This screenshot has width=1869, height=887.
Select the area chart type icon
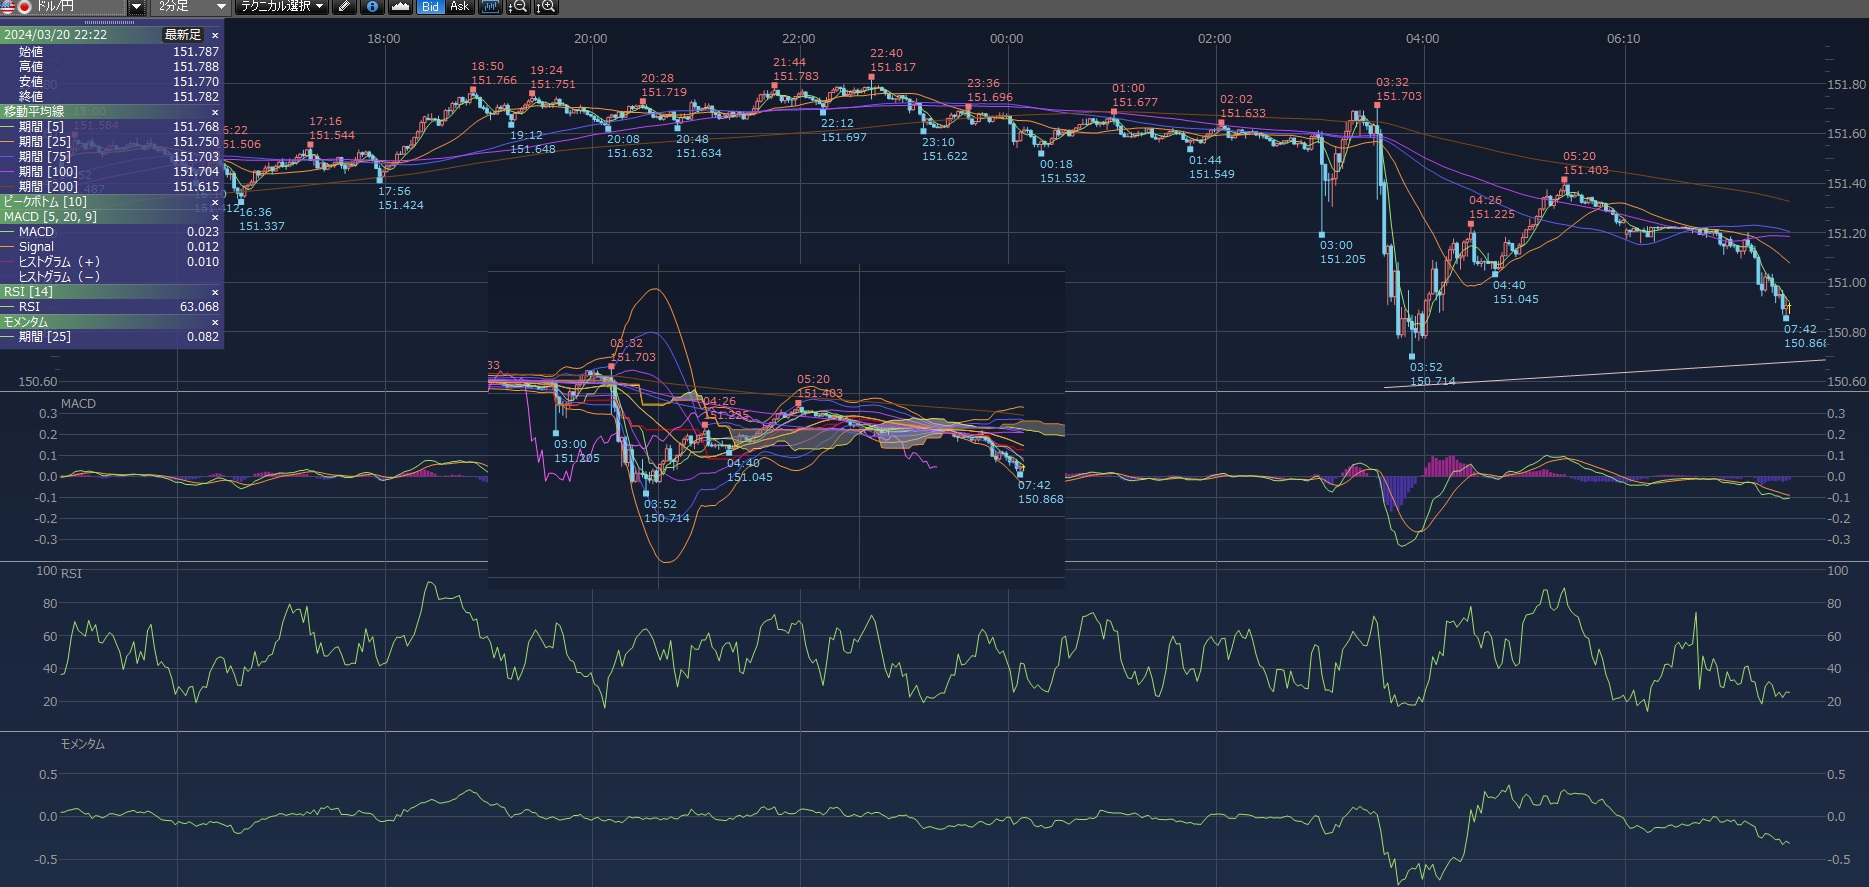click(x=400, y=7)
